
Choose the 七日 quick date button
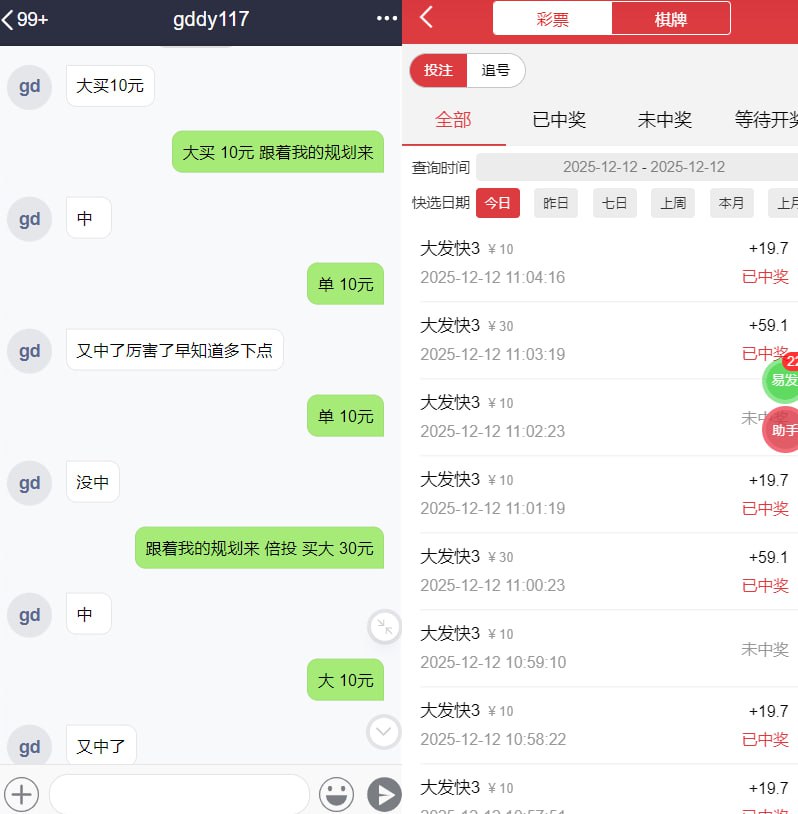pos(615,203)
